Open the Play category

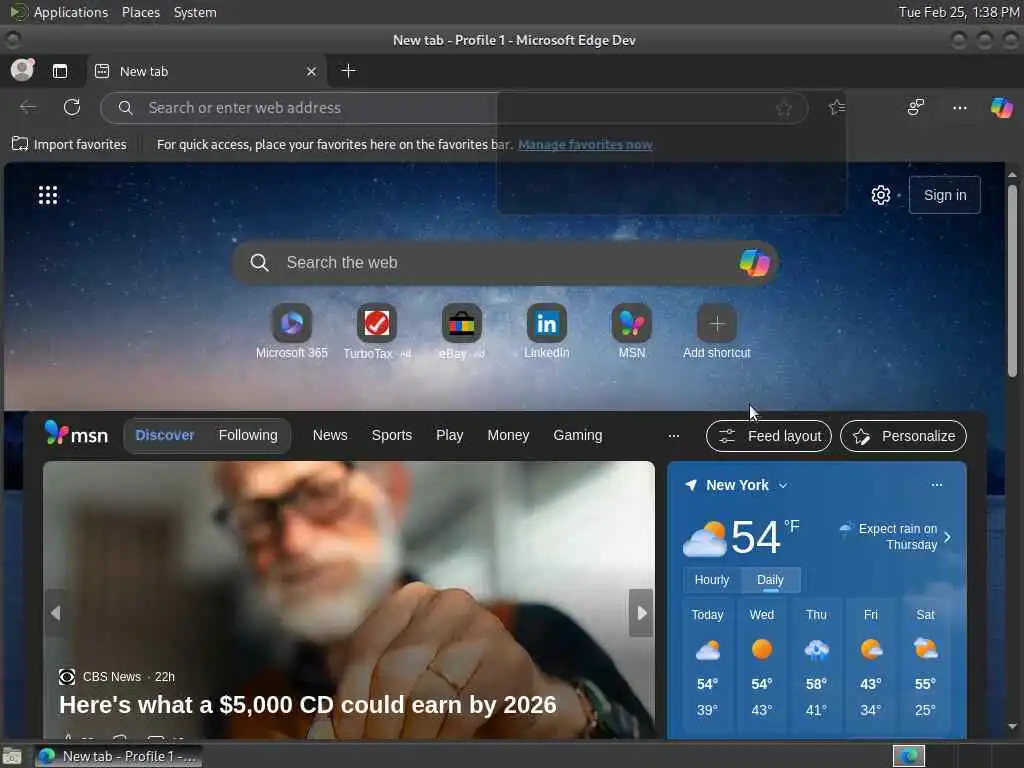pos(449,435)
